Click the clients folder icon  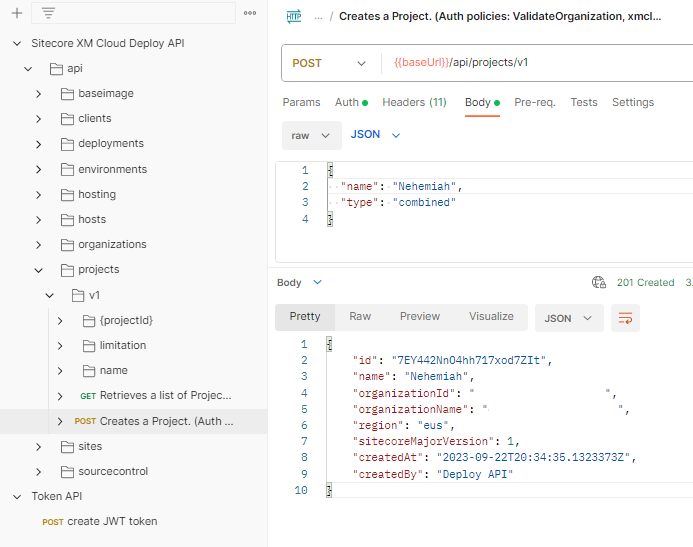click(67, 119)
